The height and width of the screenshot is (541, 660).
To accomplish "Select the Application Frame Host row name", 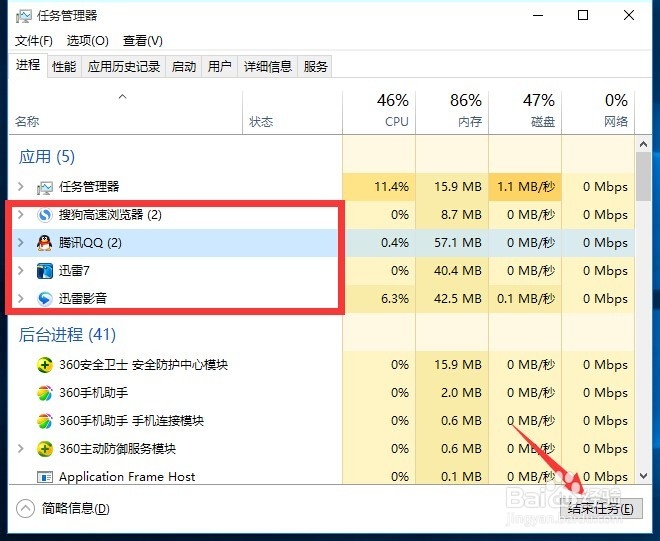I will (127, 477).
